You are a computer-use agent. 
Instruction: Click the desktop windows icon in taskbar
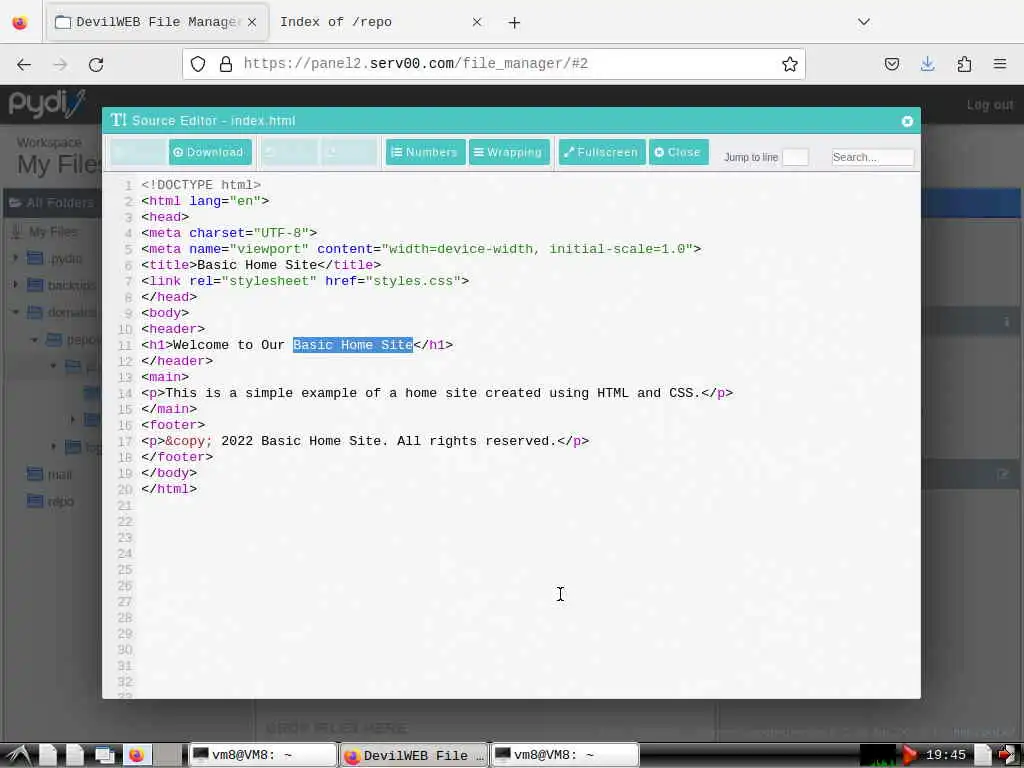click(104, 756)
